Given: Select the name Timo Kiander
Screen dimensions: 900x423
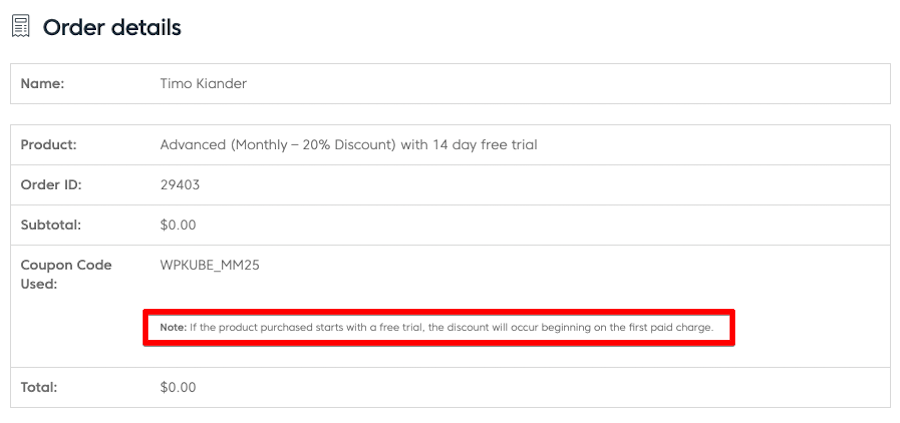Looking at the screenshot, I should point(203,84).
